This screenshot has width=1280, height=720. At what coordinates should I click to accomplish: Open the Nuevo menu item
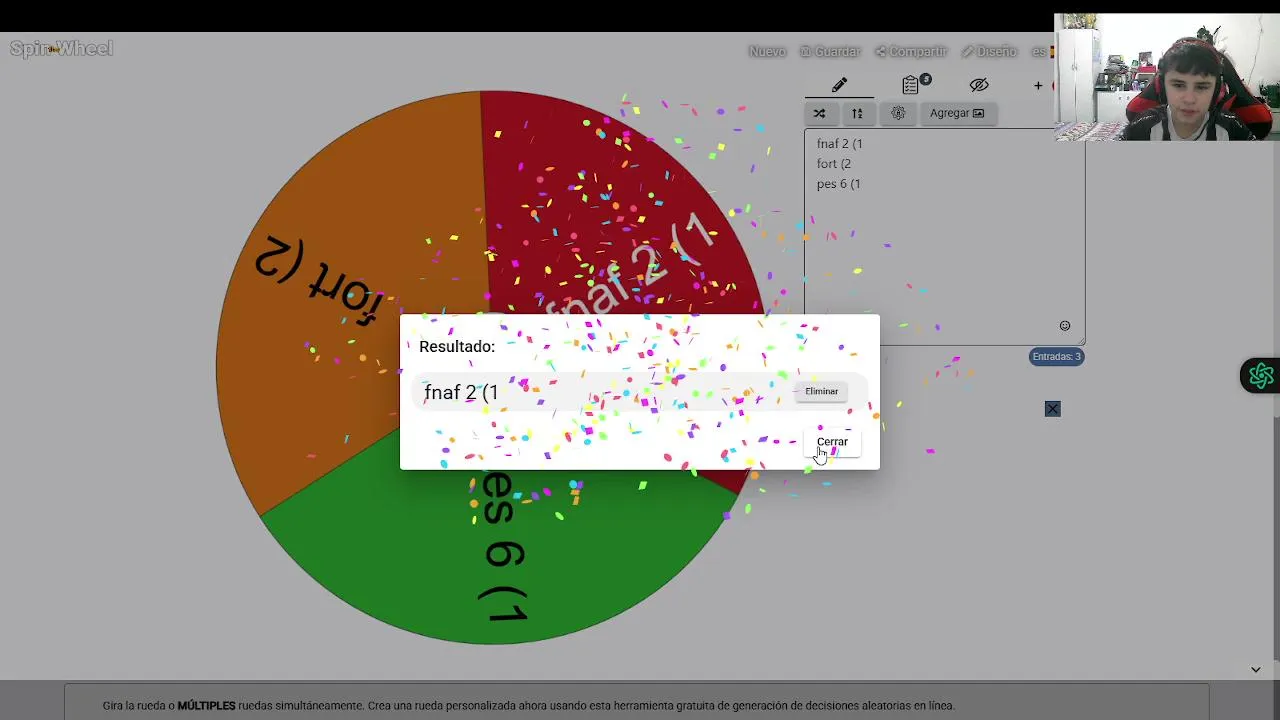click(767, 51)
